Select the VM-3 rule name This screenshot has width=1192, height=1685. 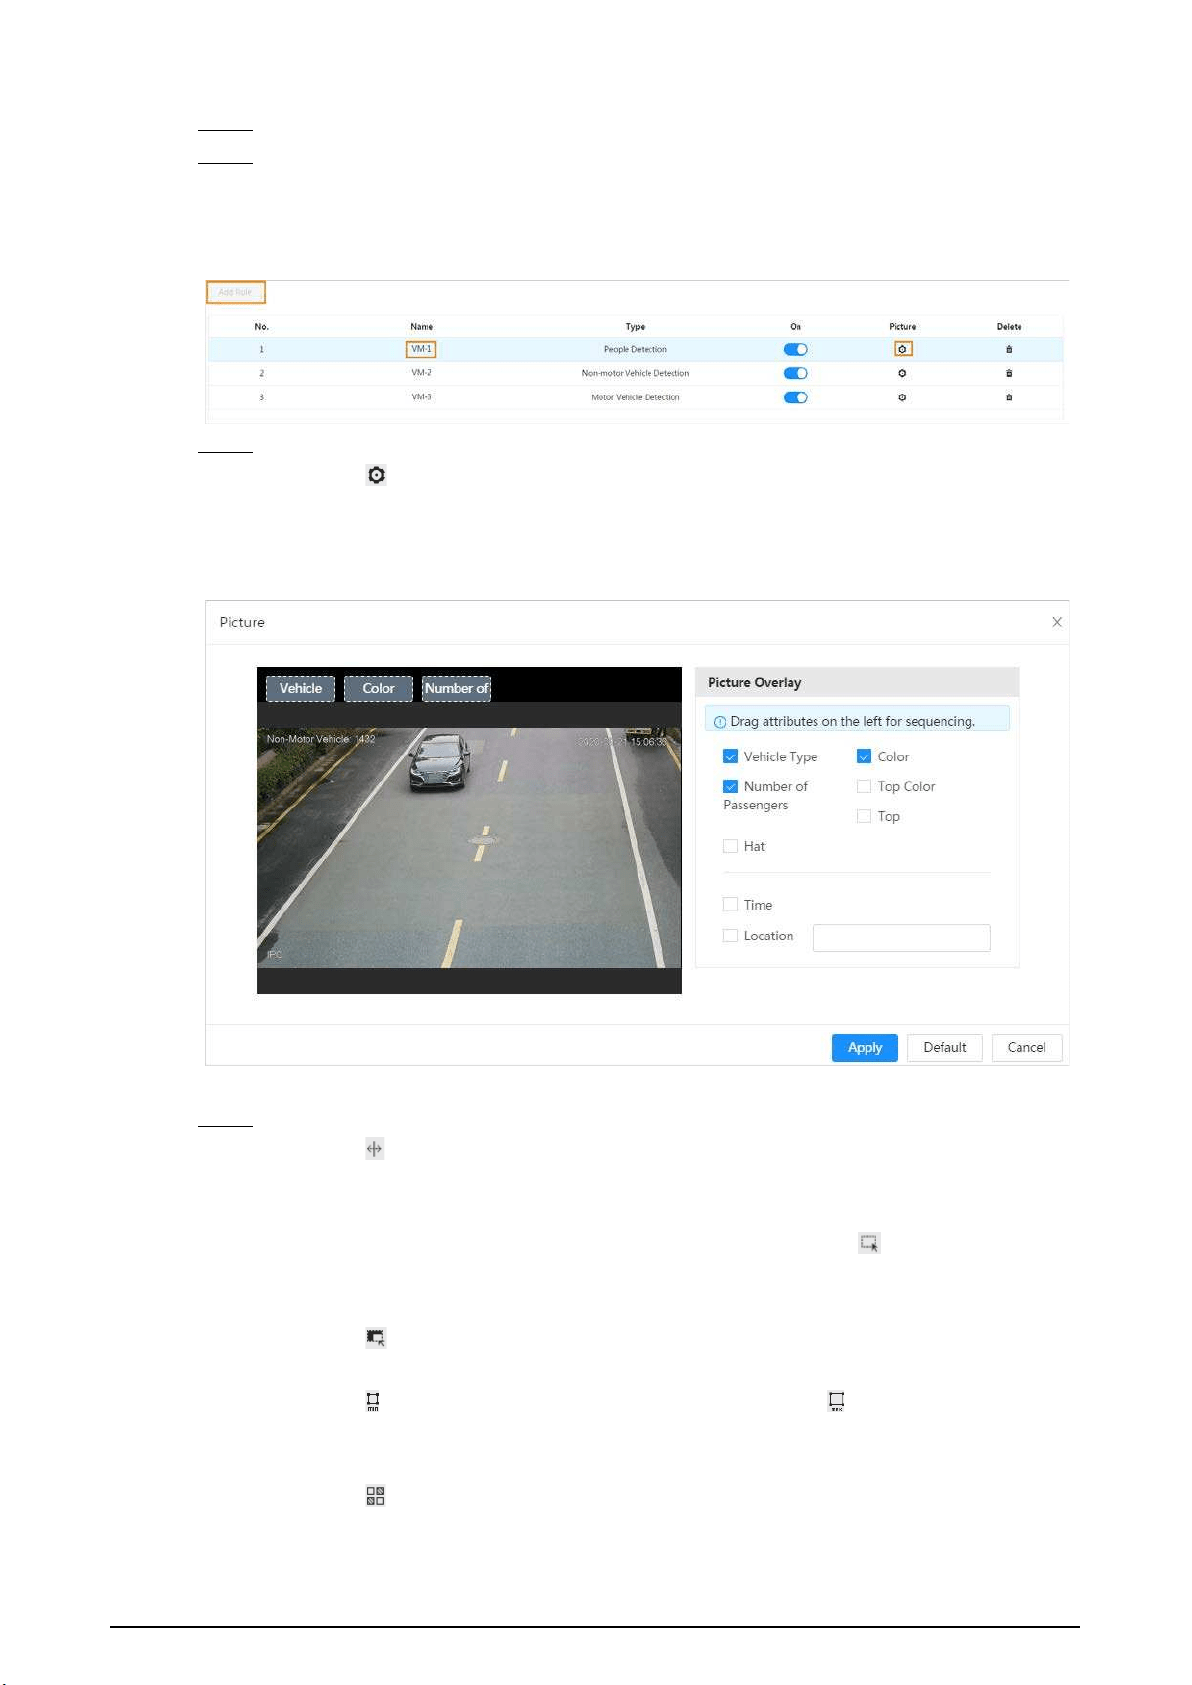pos(421,397)
